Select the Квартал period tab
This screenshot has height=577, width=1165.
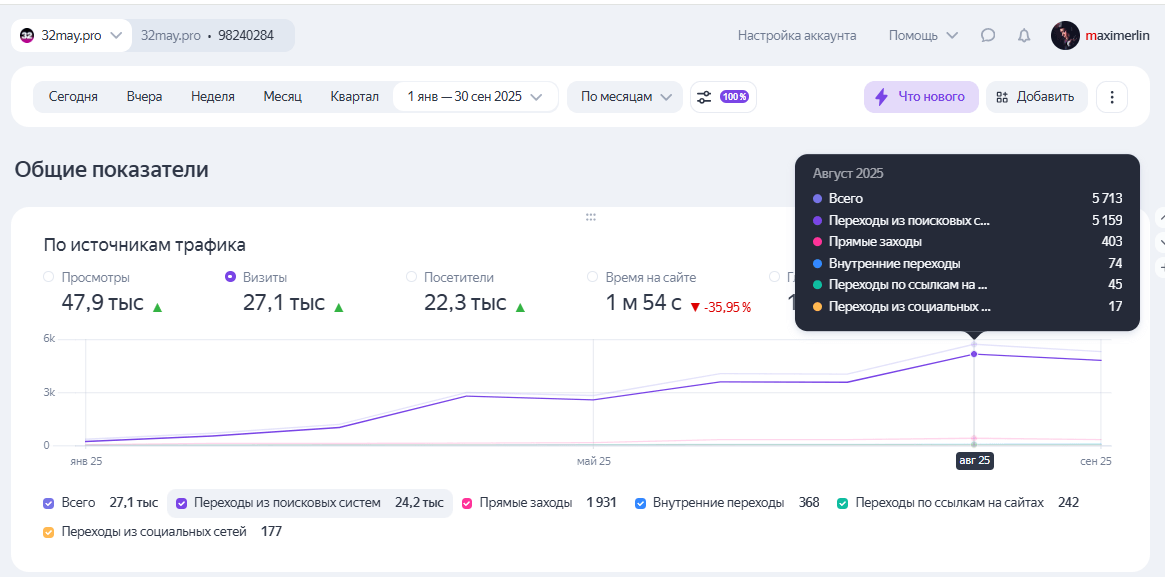(354, 97)
